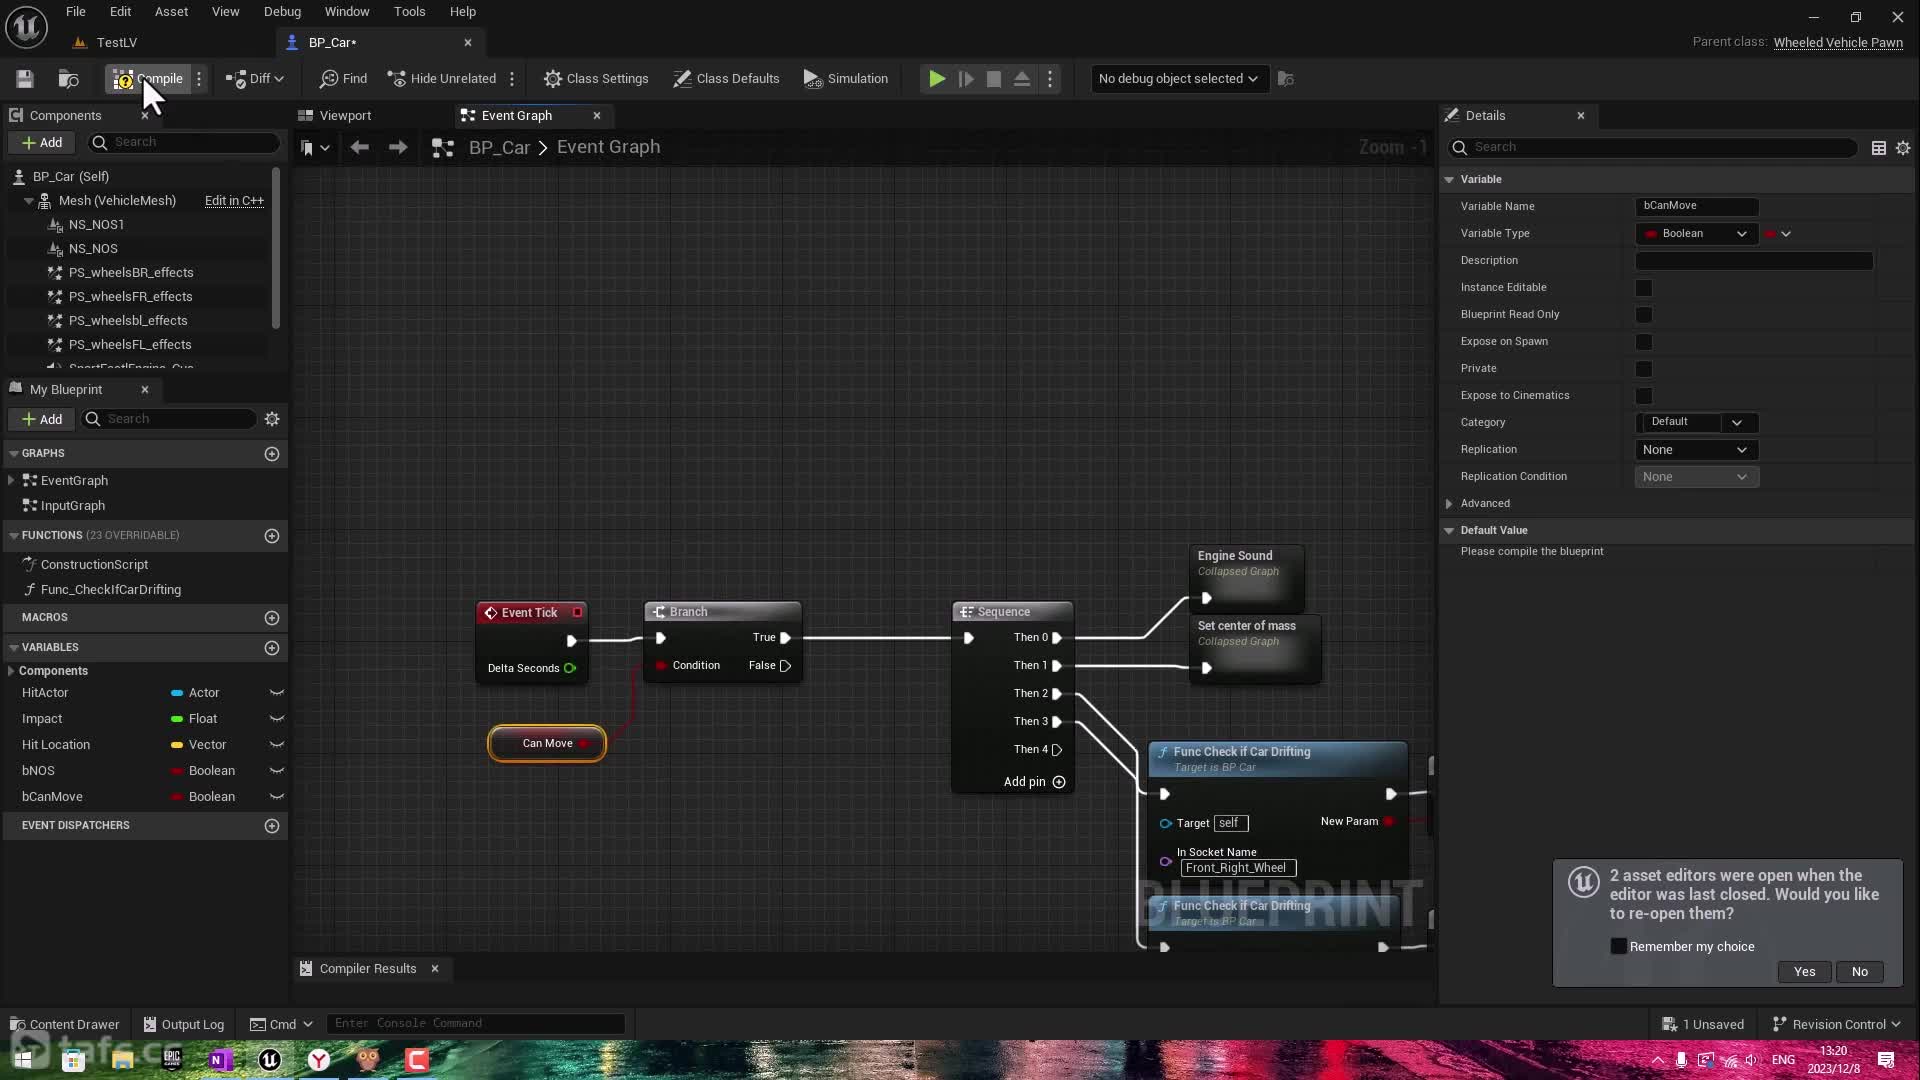This screenshot has width=1920, height=1080.
Task: Click the Play button to run simulation
Action: pos(936,78)
